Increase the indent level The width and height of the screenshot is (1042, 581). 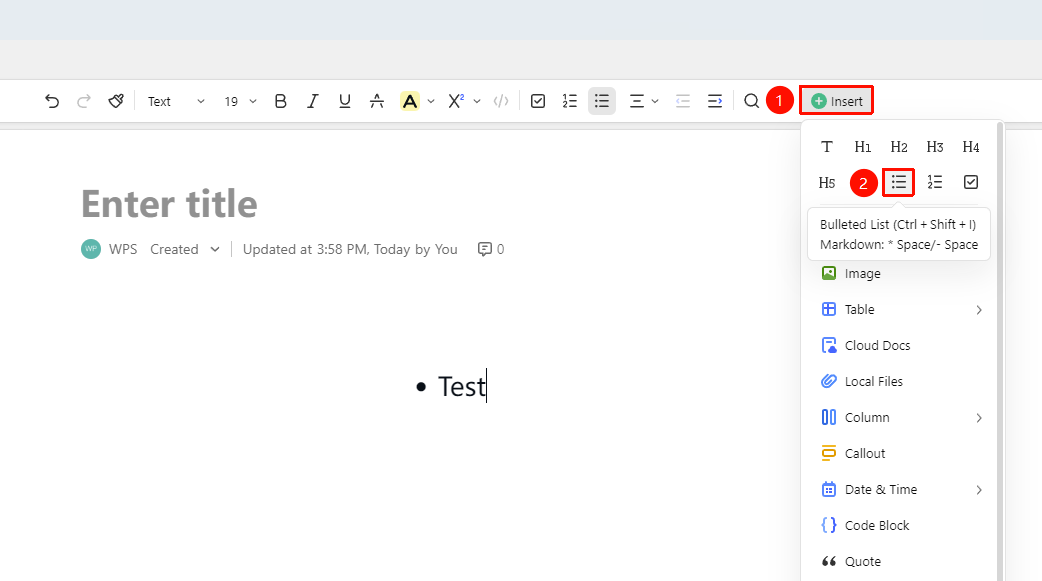coord(715,101)
